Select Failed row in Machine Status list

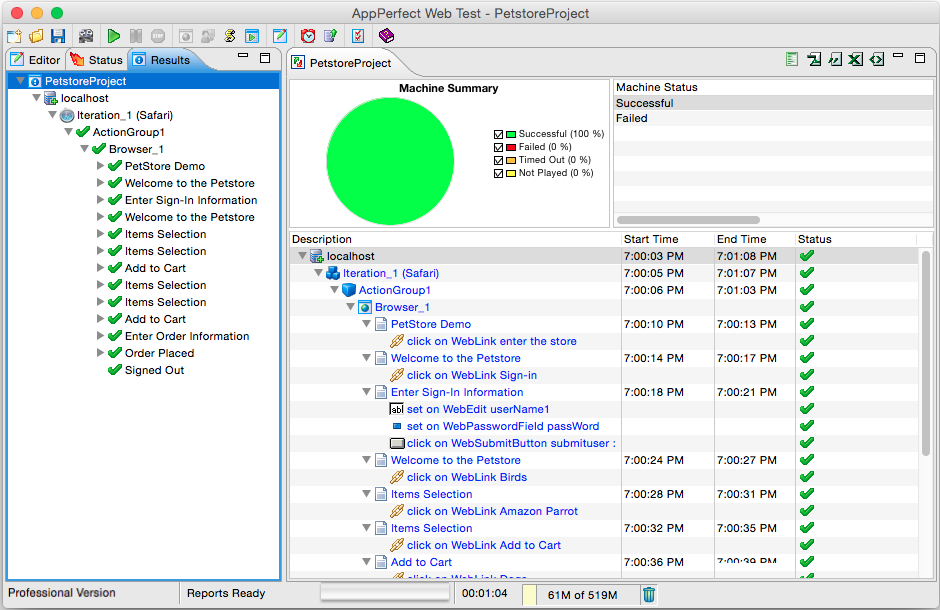tap(773, 118)
